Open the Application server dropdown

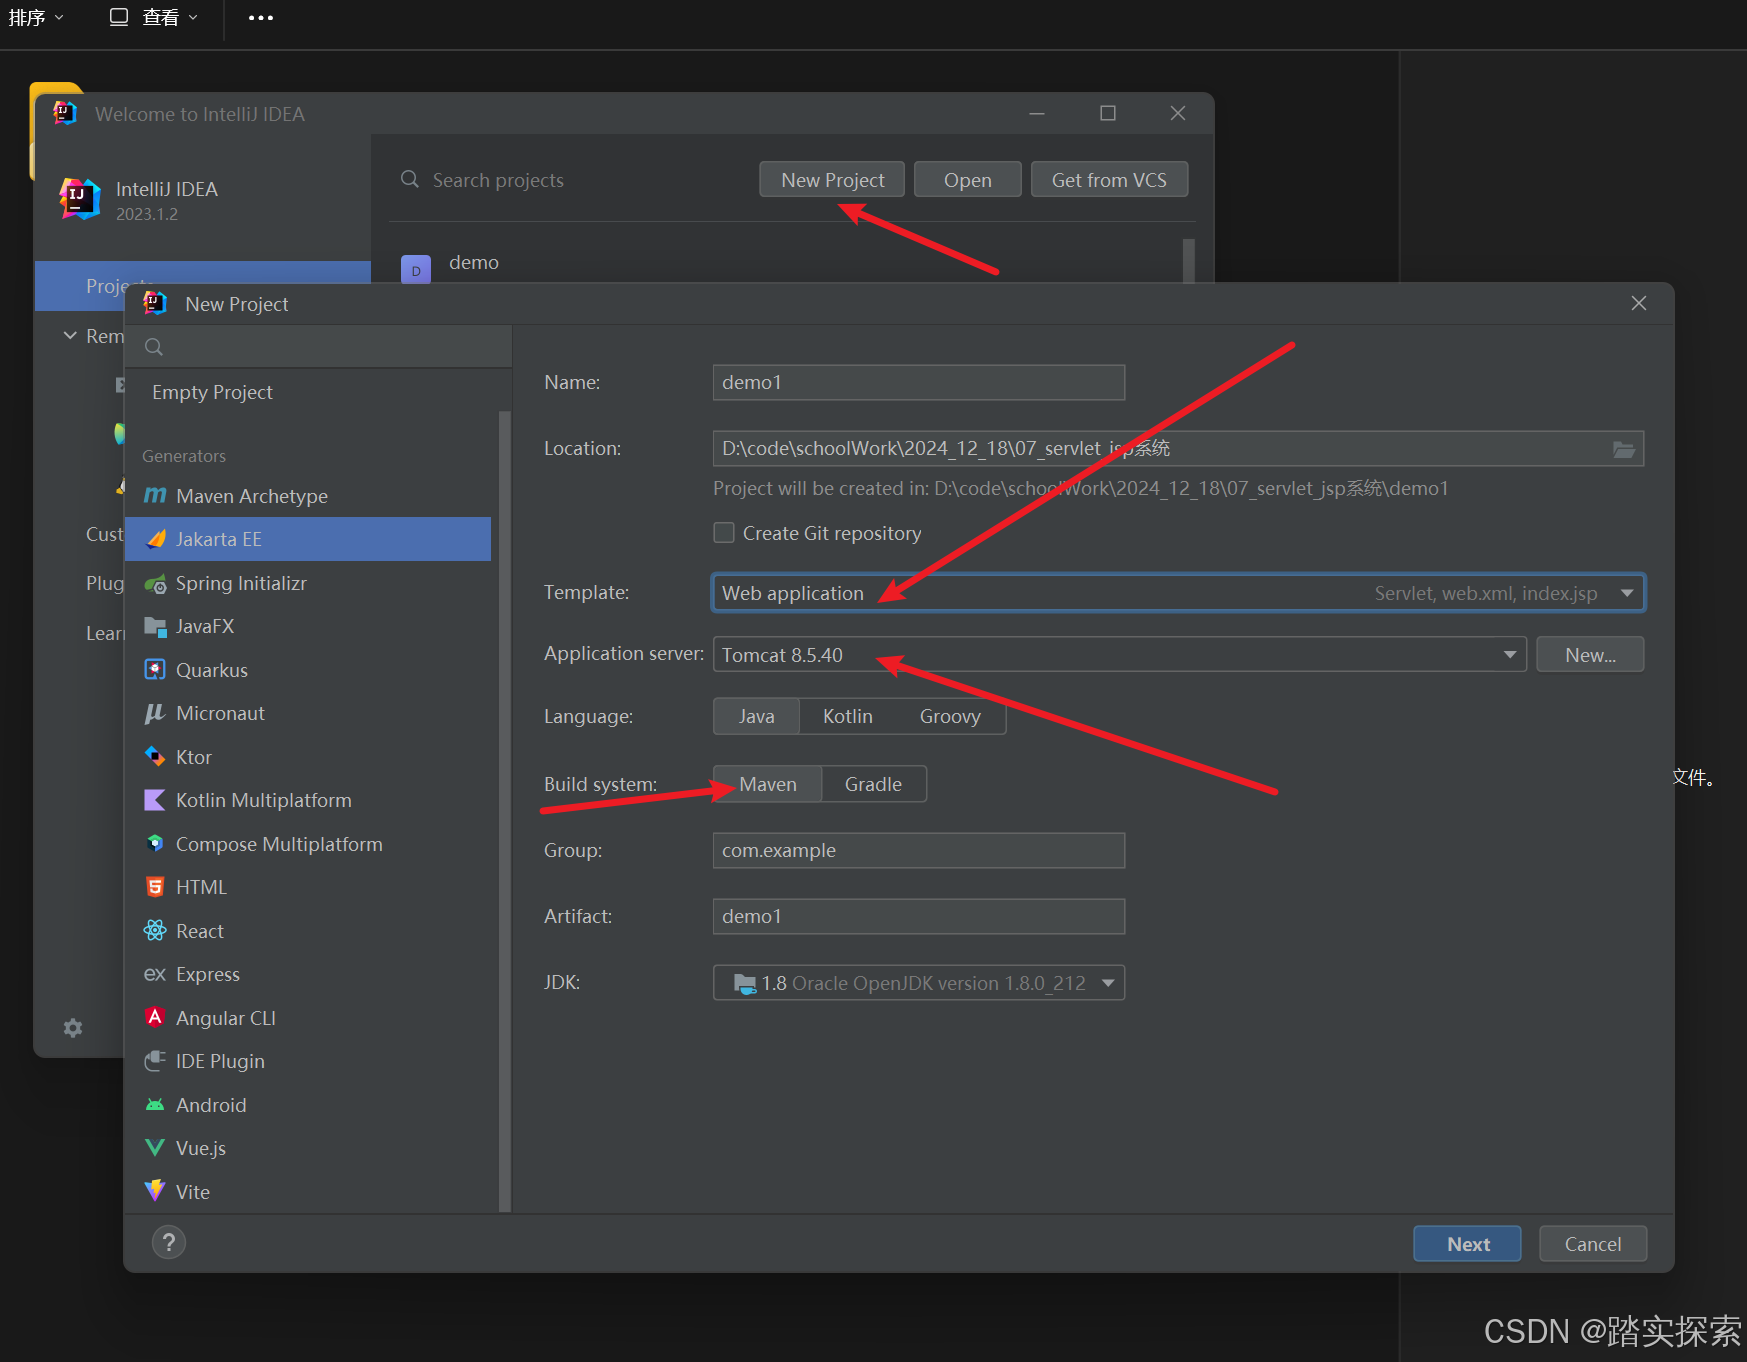(1120, 655)
